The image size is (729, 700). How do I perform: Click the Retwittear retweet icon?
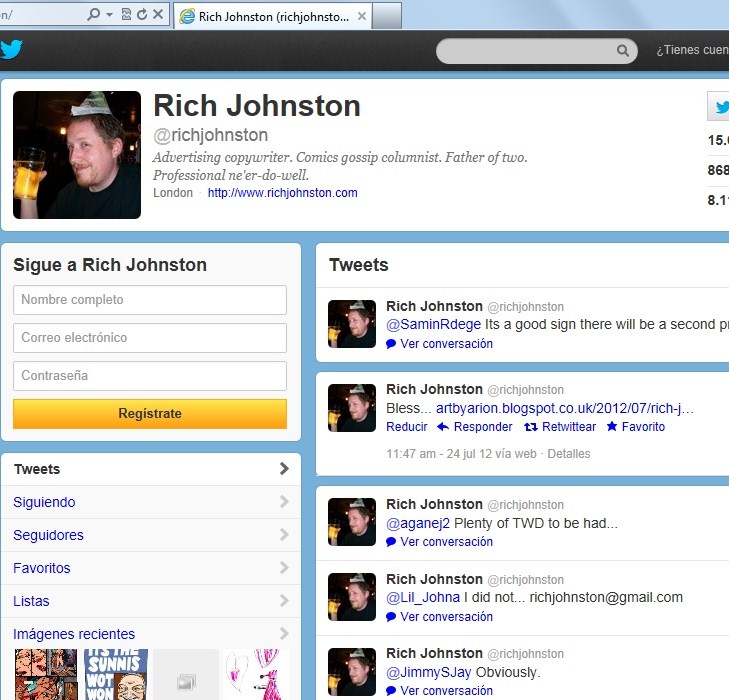click(530, 427)
